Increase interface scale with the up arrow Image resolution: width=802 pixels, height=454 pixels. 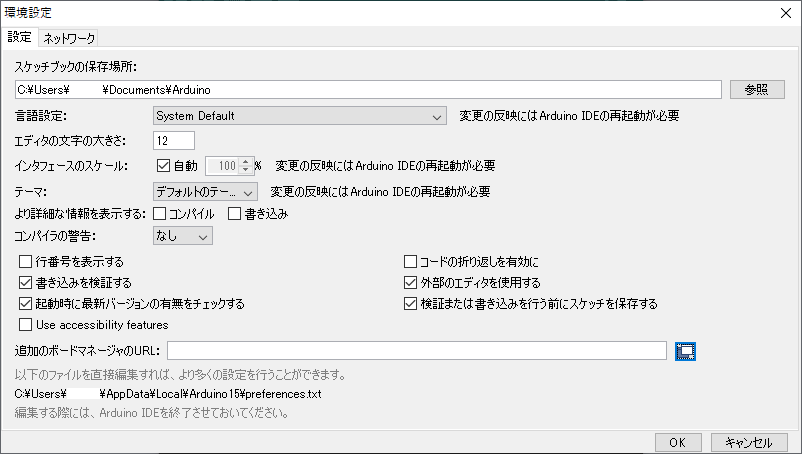tap(246, 162)
